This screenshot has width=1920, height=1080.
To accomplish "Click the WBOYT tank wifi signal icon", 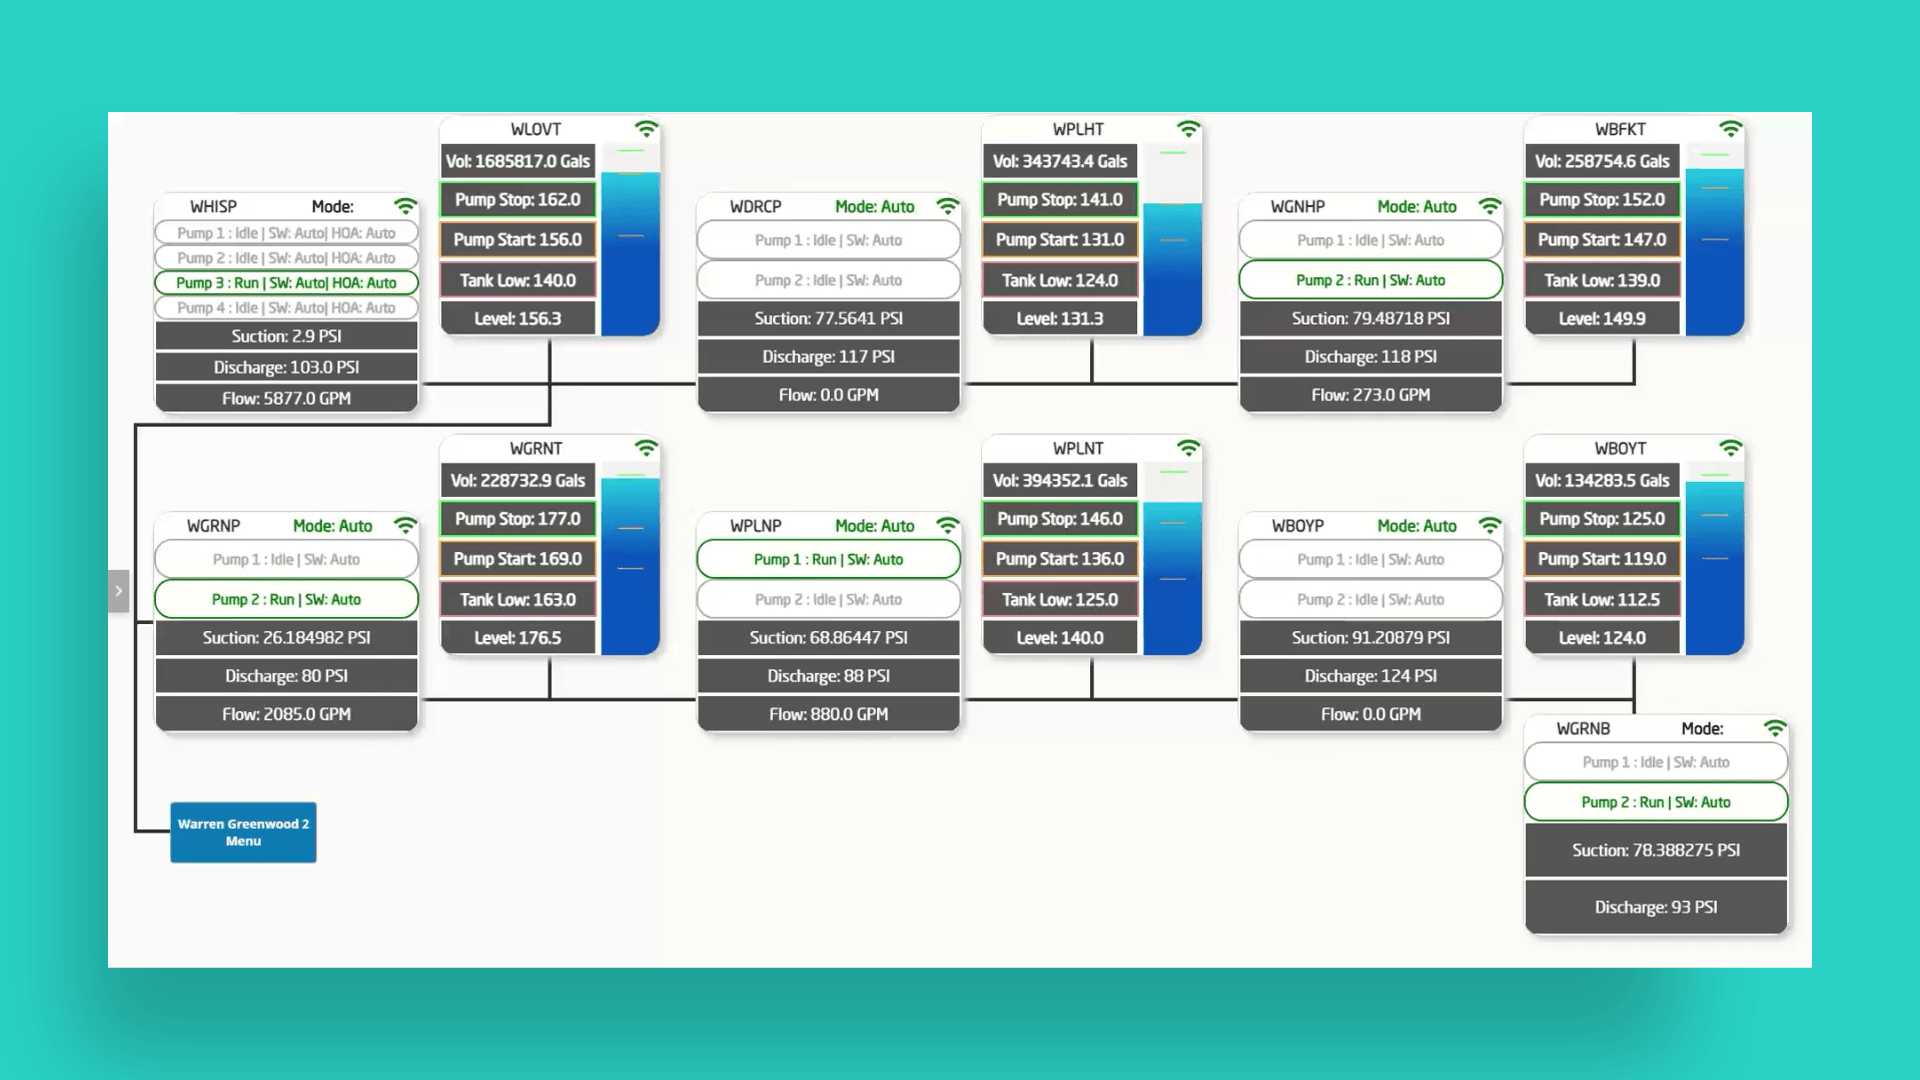I will pyautogui.click(x=1730, y=448).
